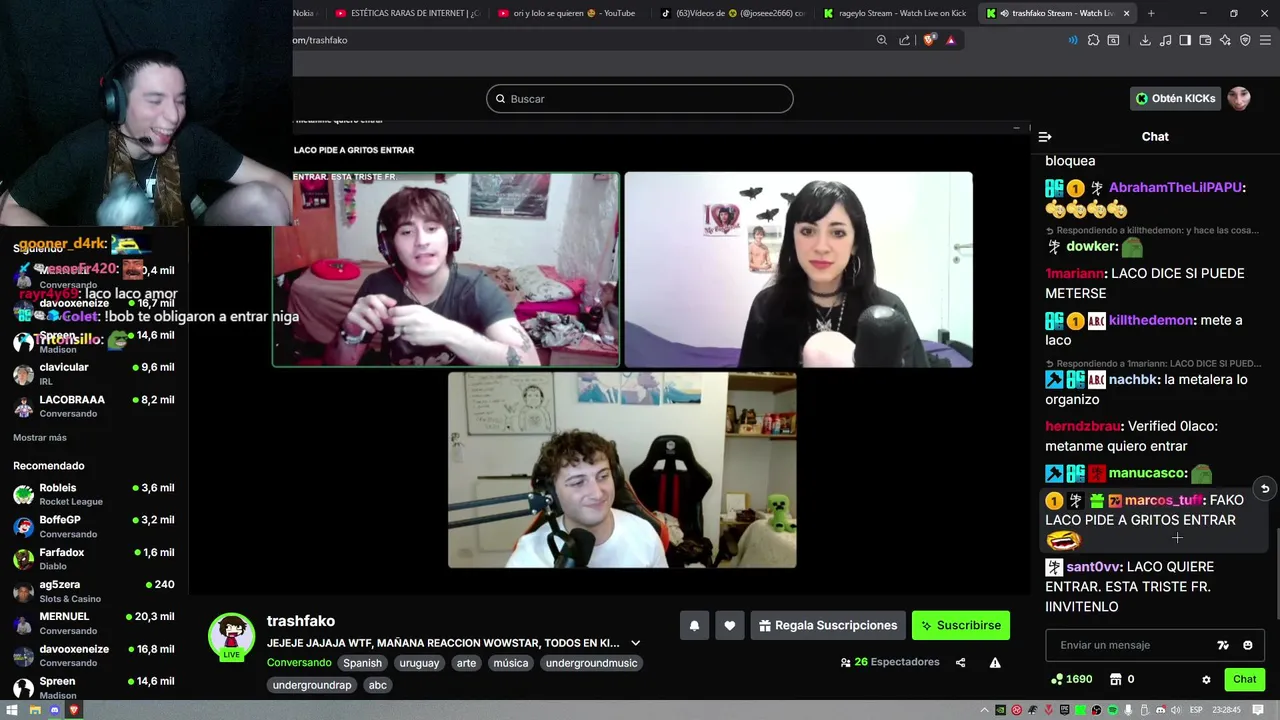1280x720 pixels.
Task: Click the undergroundrap tag
Action: 312,686
